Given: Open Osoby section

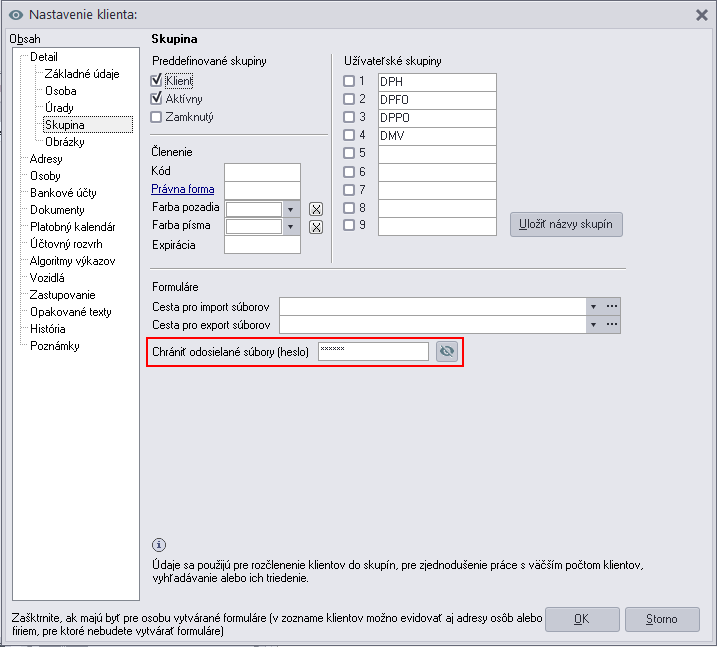Looking at the screenshot, I should click(x=45, y=176).
